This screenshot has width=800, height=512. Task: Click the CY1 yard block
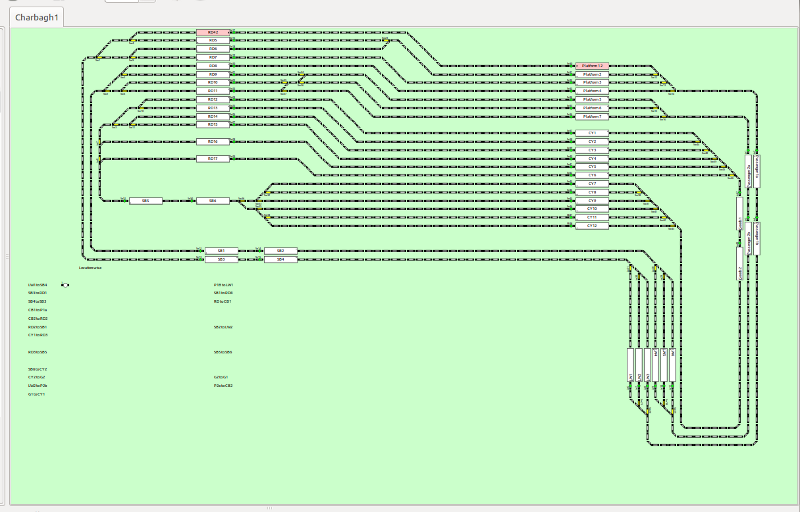click(592, 133)
